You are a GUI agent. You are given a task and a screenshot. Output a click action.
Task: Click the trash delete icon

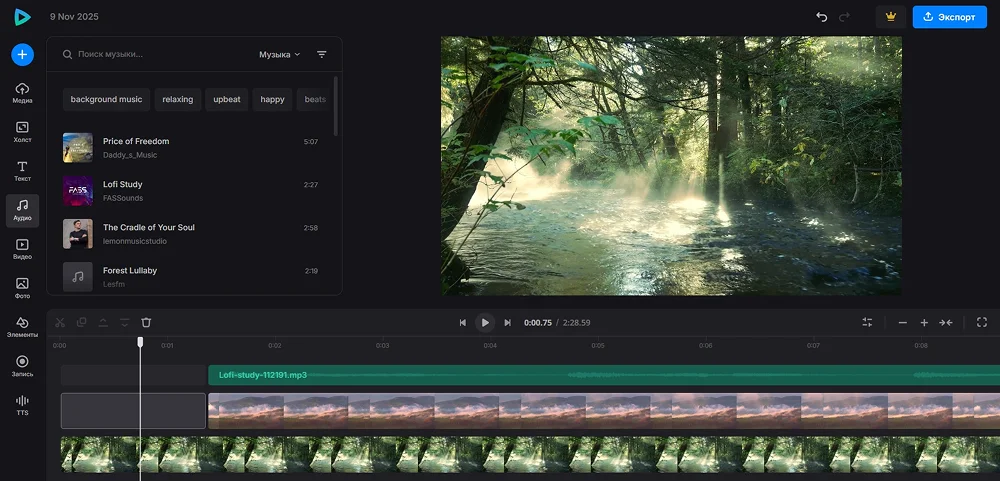click(146, 323)
